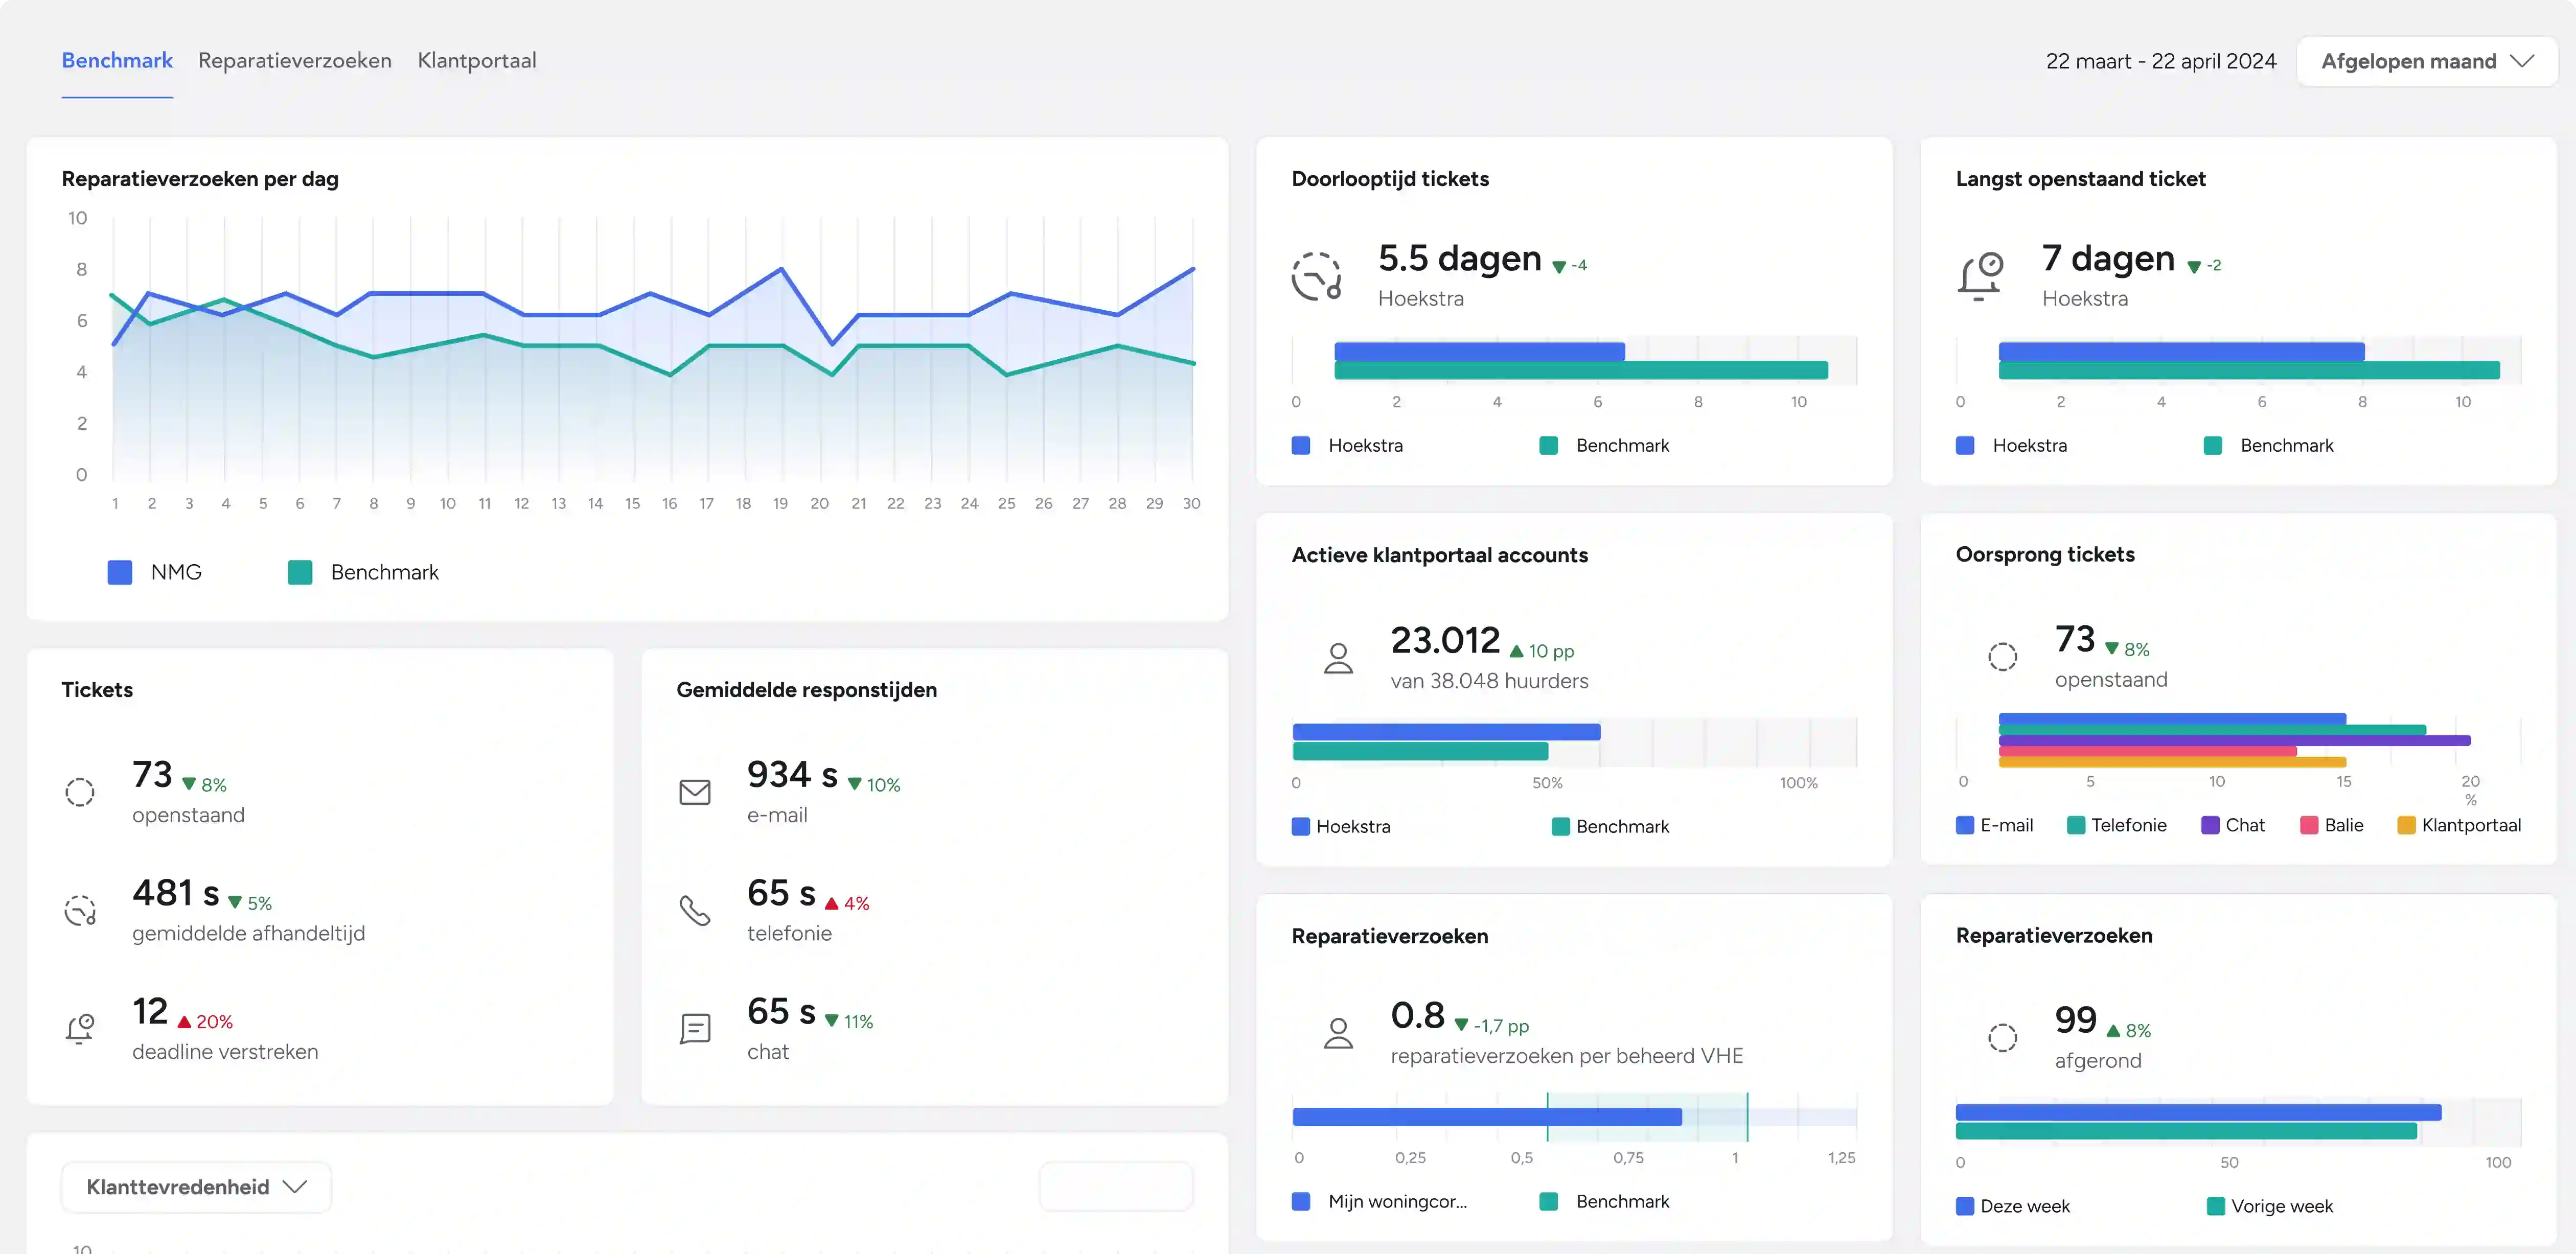Screen dimensions: 2576x1254
Task: Click the dashed circle icon beside 99 afgerond
Action: (x=2002, y=1038)
